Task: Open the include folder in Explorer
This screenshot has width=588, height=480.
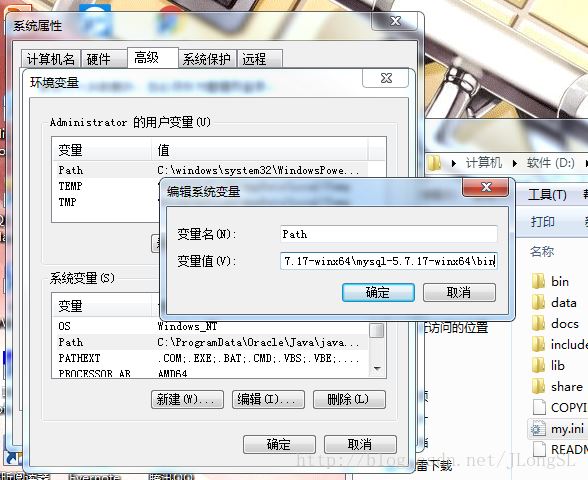Action: (560, 344)
